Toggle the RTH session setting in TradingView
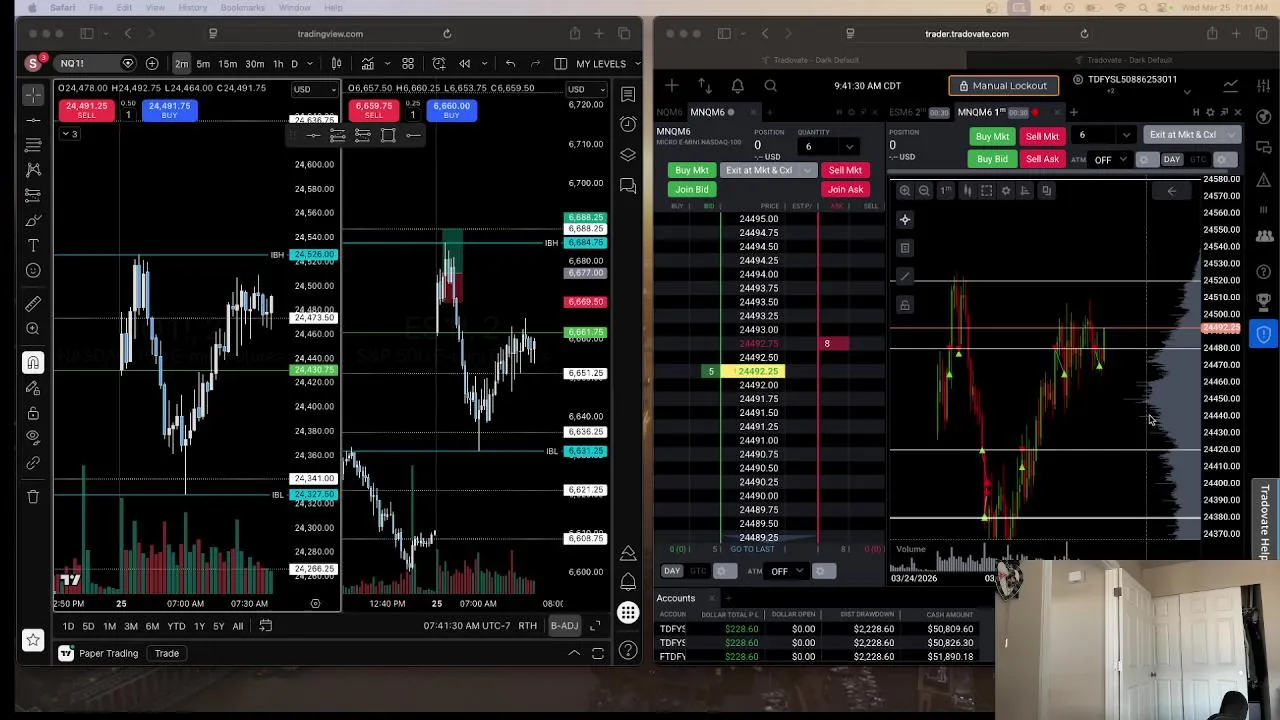 coord(527,626)
